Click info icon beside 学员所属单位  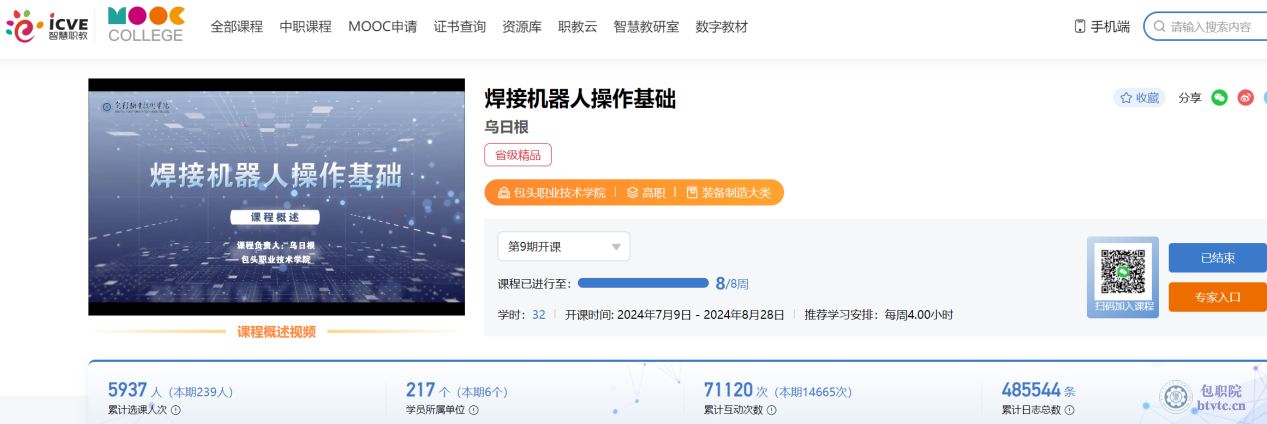click(x=474, y=410)
